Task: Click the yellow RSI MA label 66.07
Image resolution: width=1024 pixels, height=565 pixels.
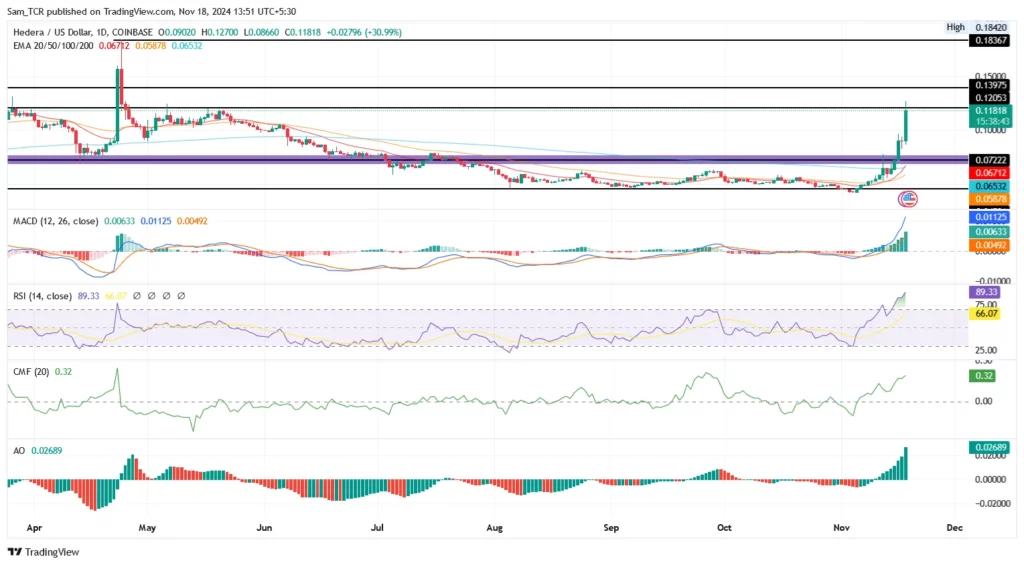Action: click(x=985, y=314)
